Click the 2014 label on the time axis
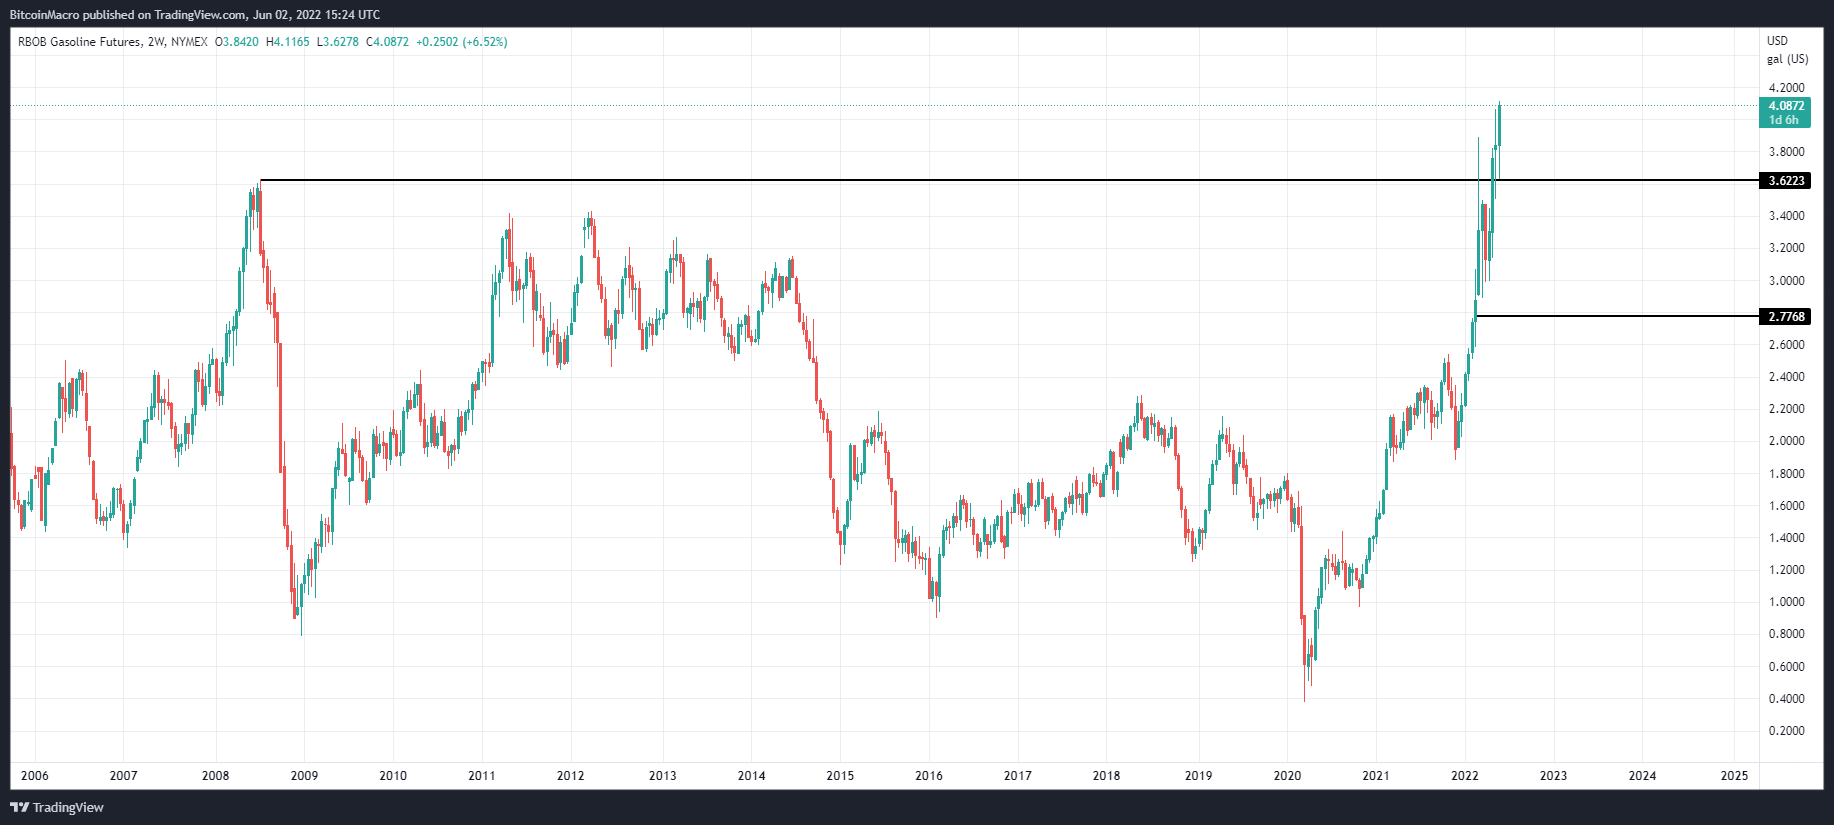 pyautogui.click(x=751, y=776)
